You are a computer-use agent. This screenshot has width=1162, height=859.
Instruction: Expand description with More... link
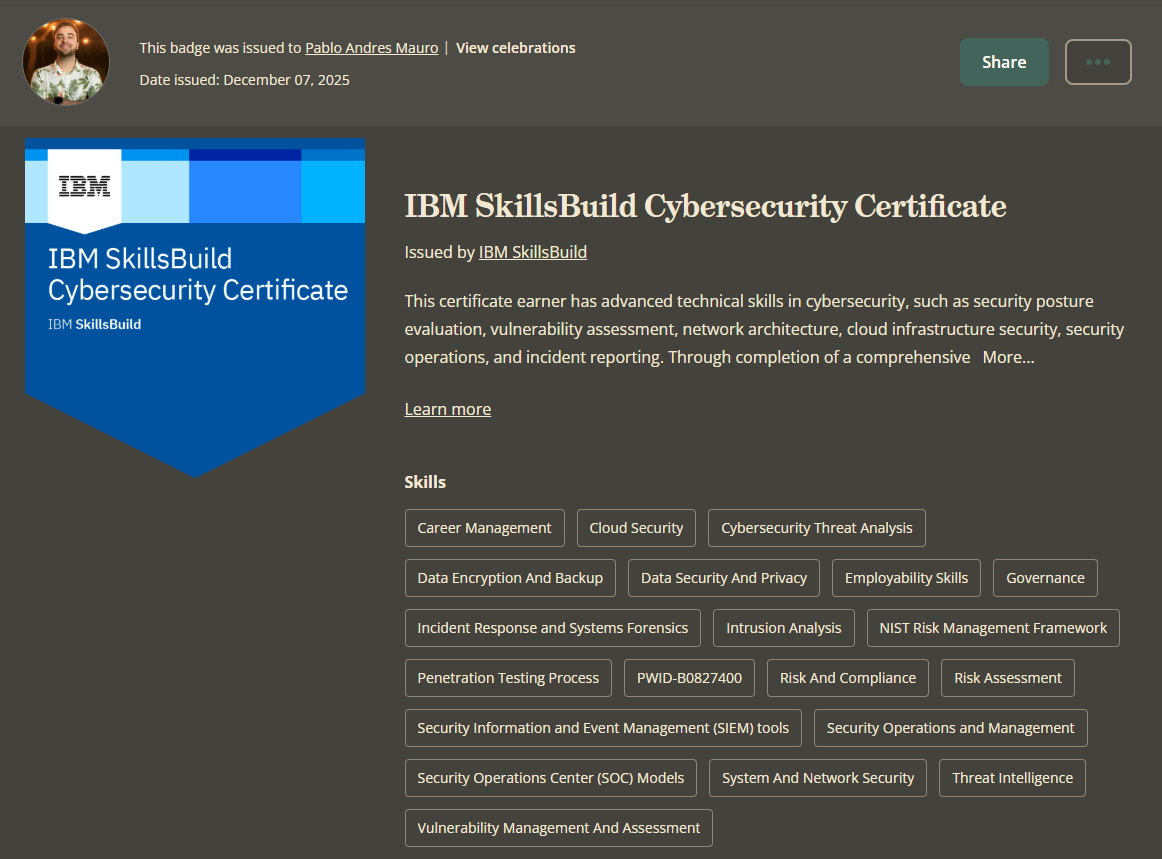(x=1008, y=357)
